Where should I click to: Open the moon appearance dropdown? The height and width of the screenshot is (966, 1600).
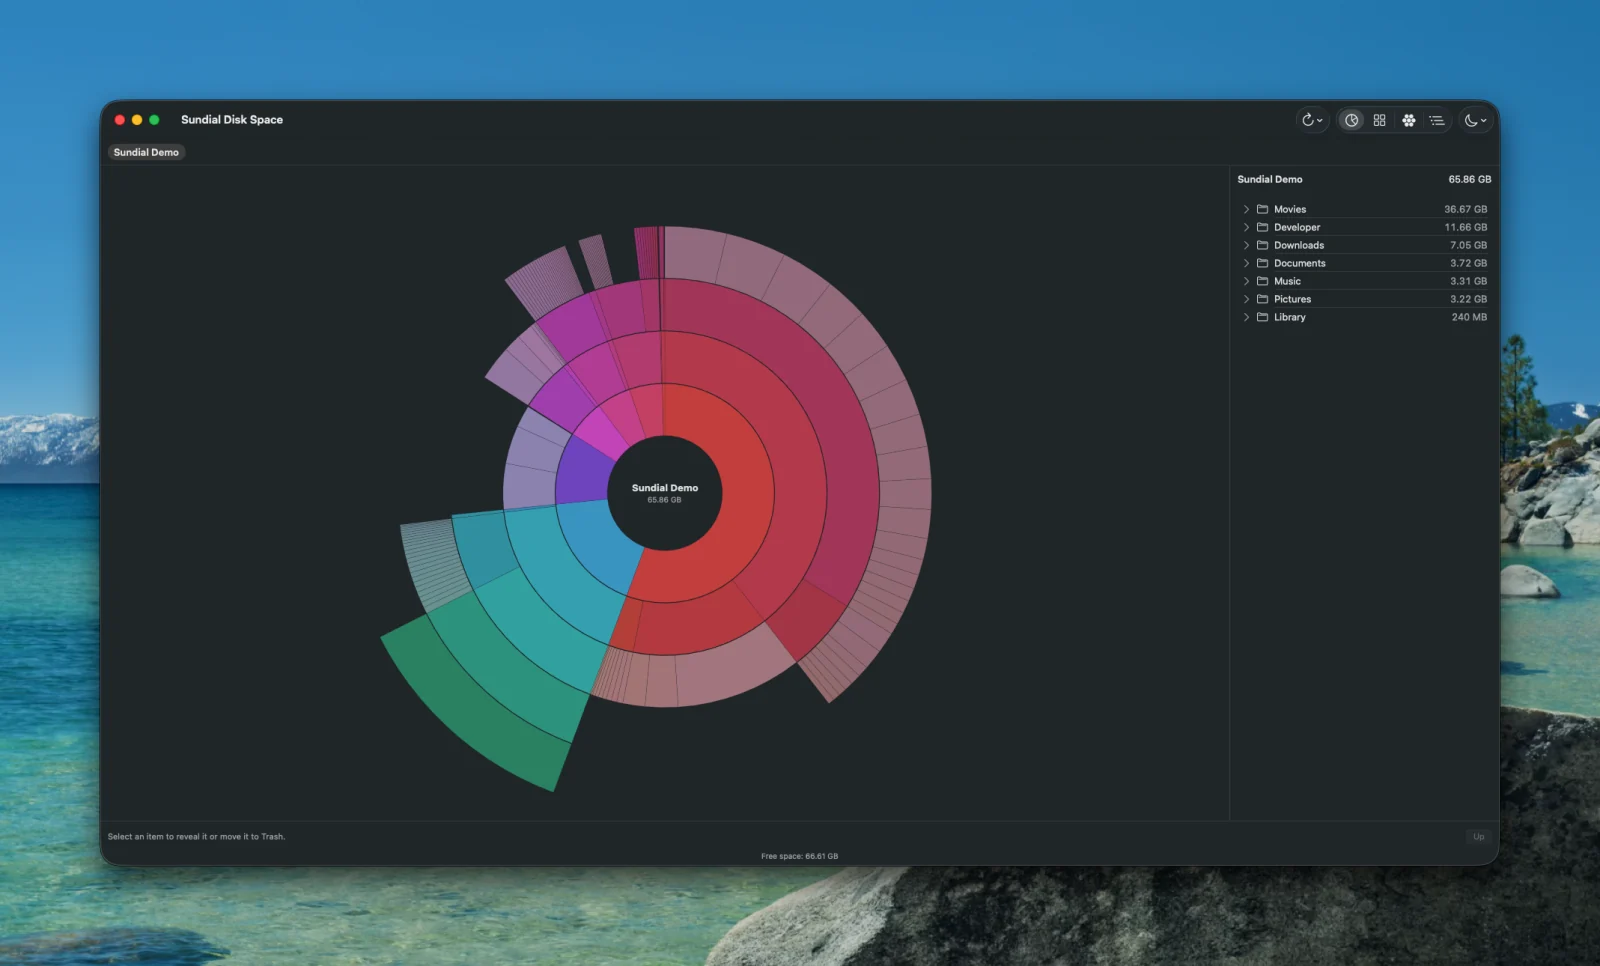click(1475, 120)
